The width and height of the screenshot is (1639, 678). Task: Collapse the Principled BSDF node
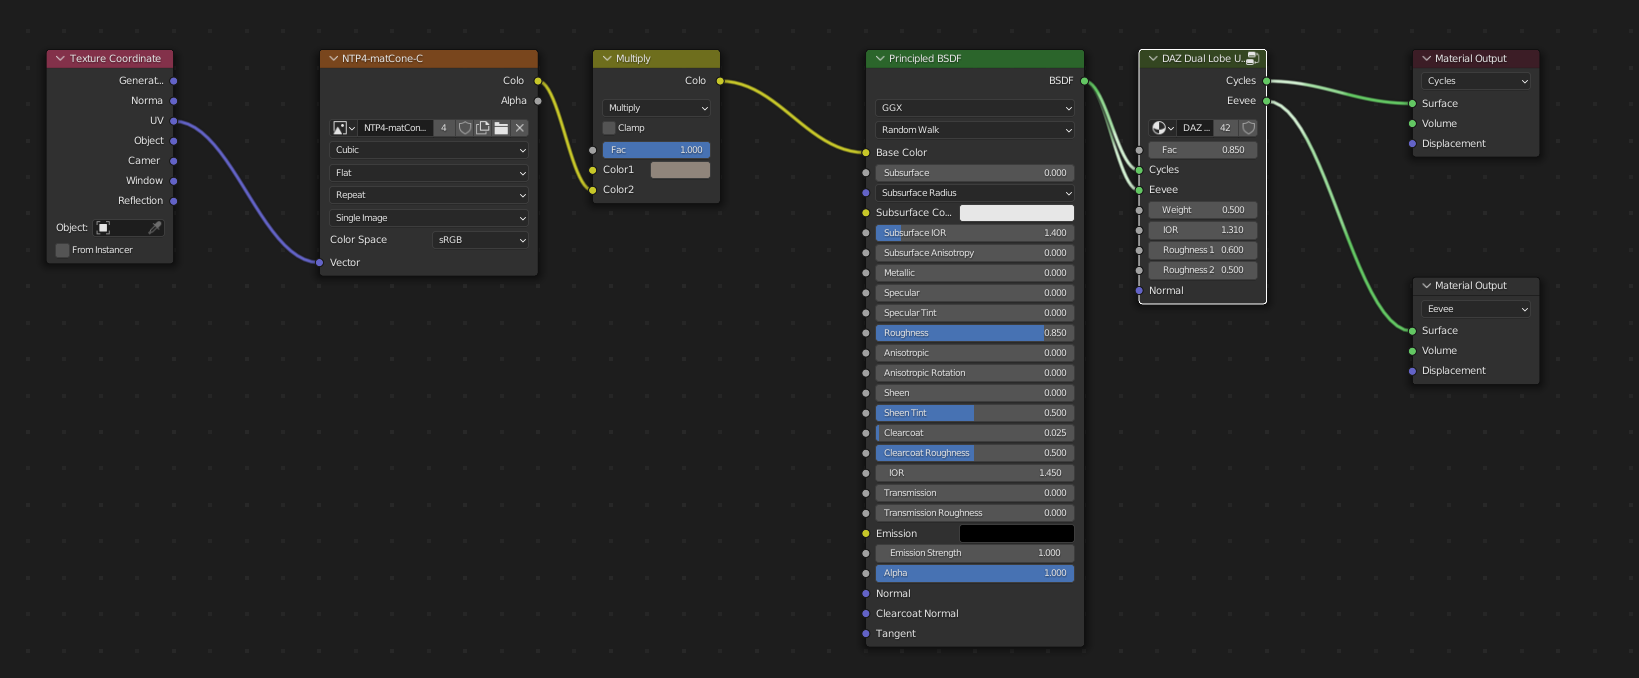(880, 59)
